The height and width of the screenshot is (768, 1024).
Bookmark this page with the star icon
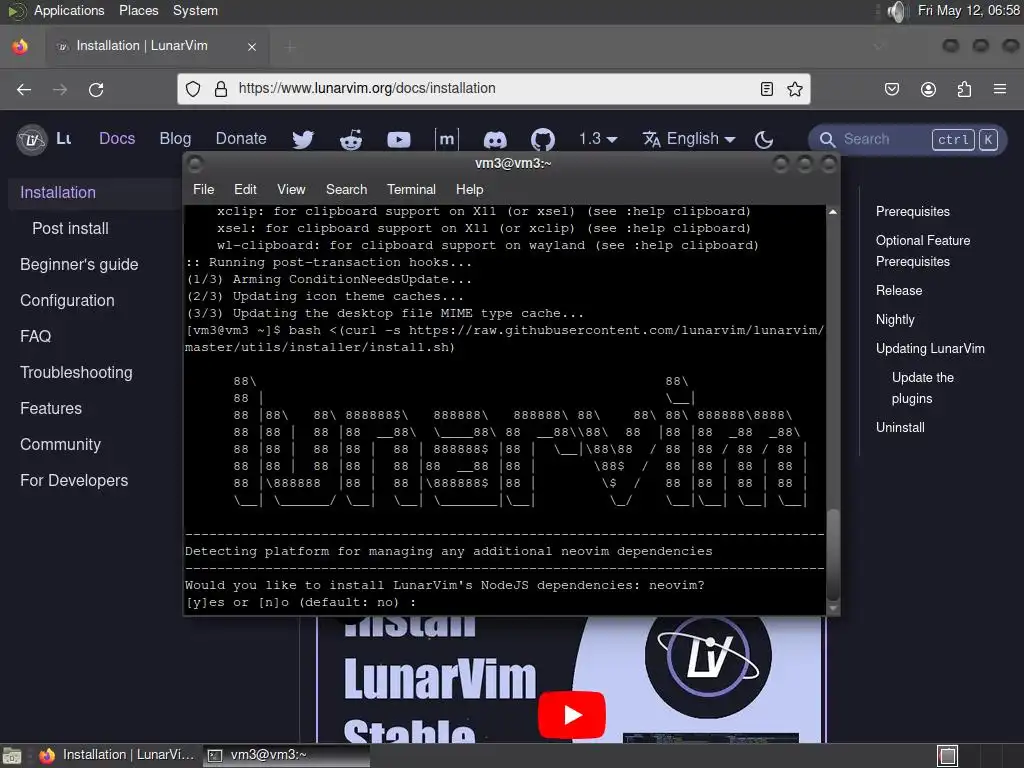pyautogui.click(x=794, y=89)
